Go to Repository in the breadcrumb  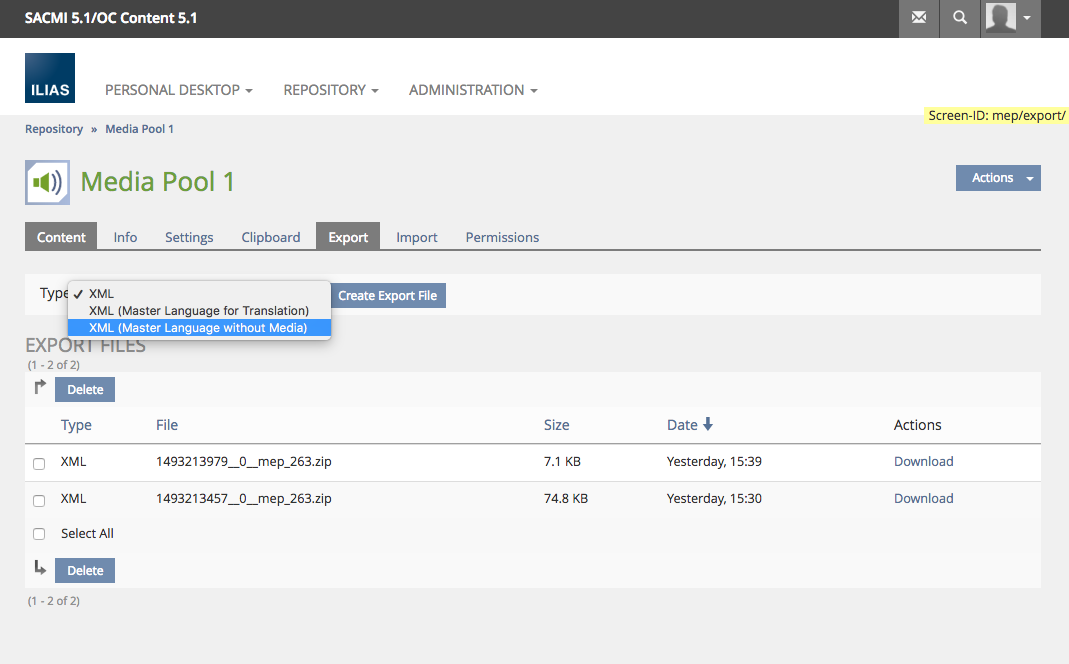click(x=54, y=129)
